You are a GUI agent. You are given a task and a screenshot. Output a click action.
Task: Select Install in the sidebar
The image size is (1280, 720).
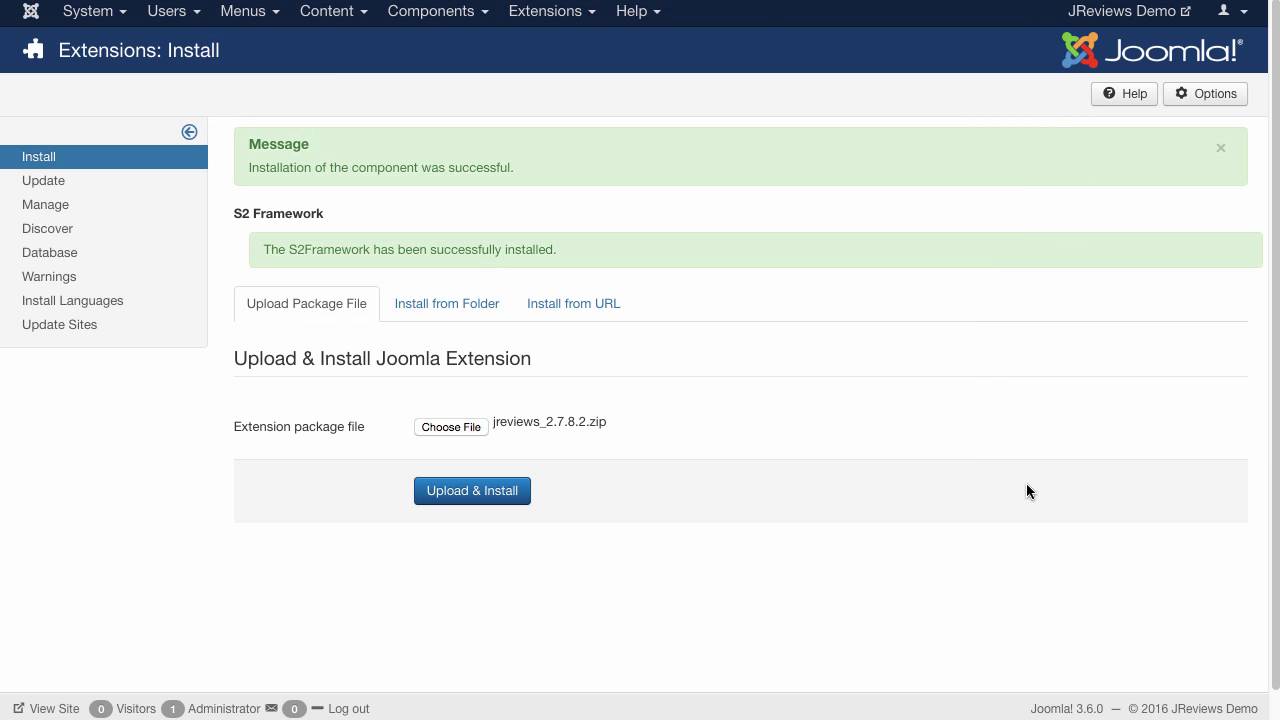[104, 157]
